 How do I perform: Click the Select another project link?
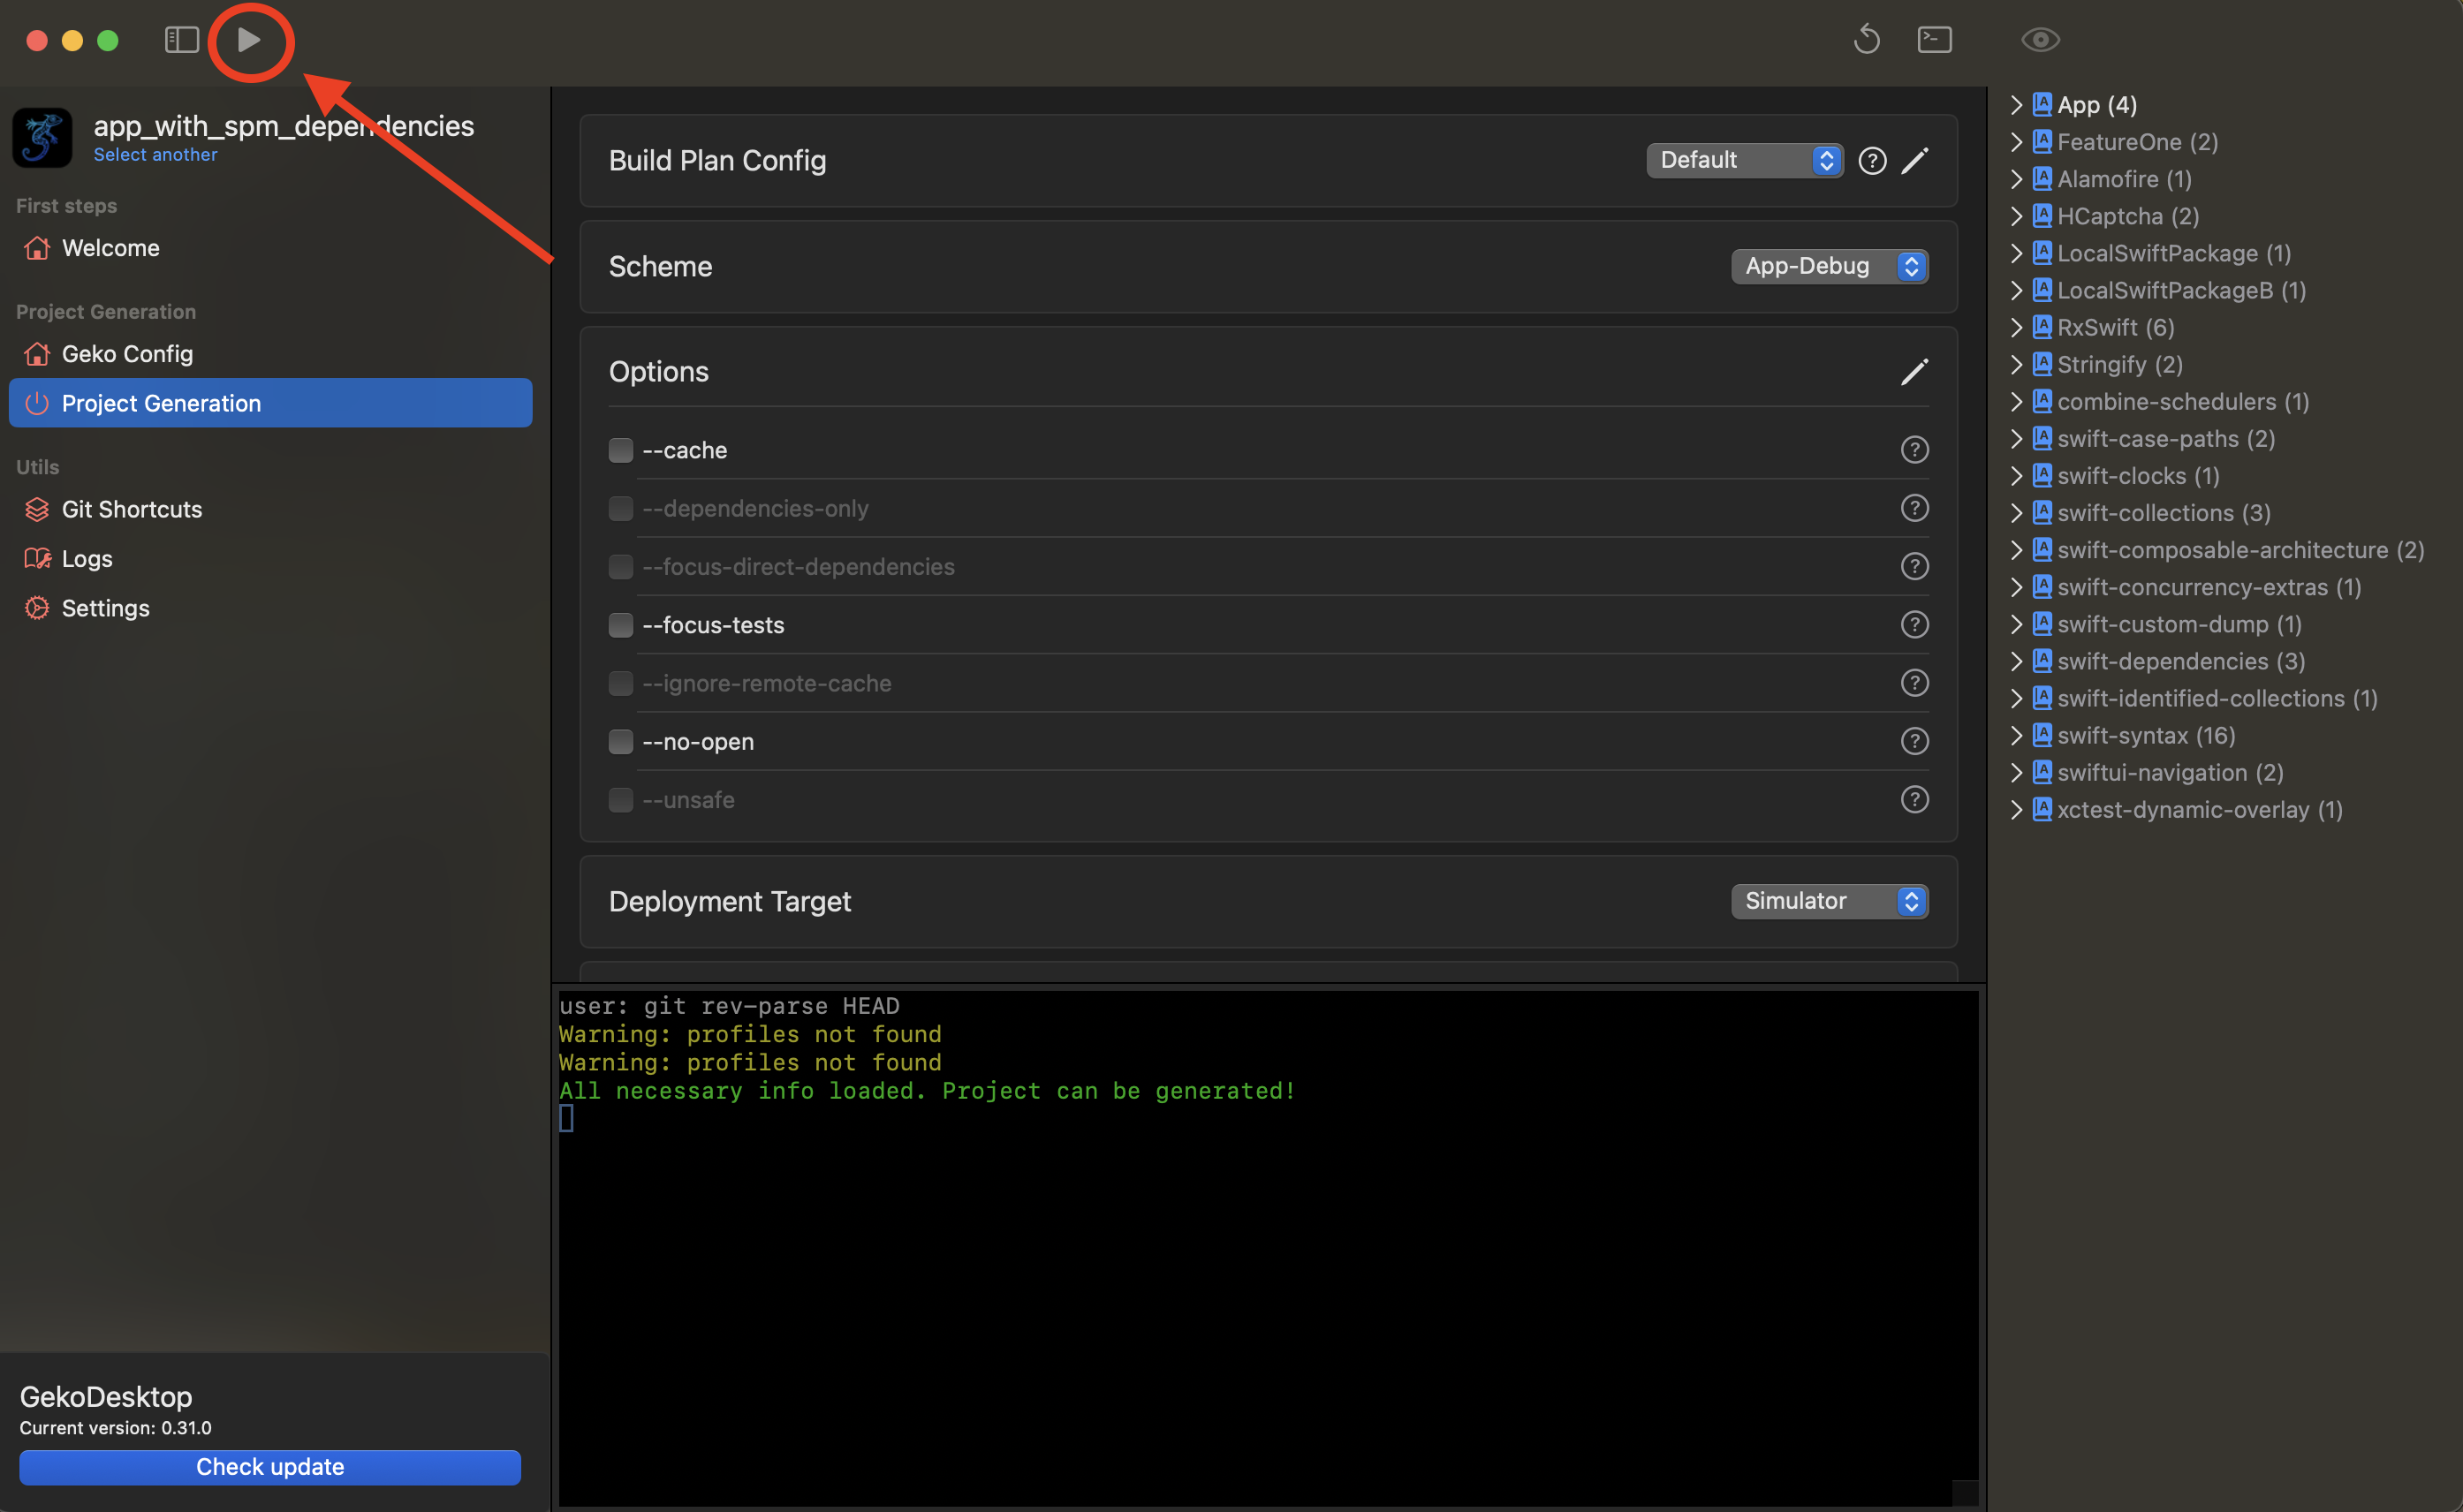pyautogui.click(x=155, y=155)
